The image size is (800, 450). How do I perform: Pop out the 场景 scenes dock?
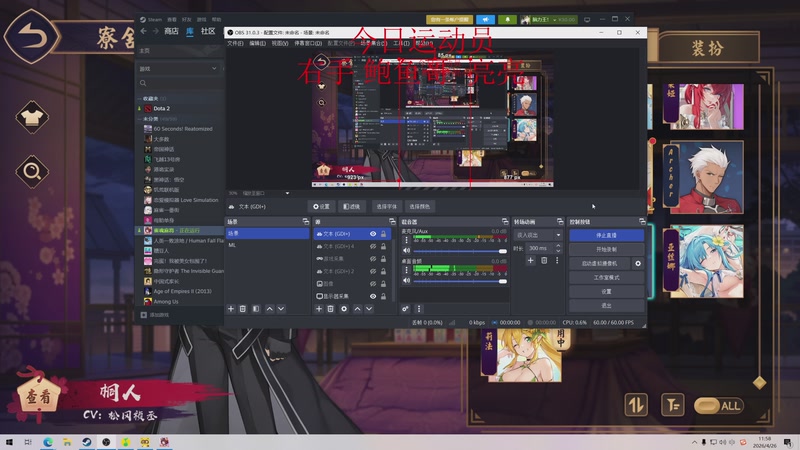306,221
